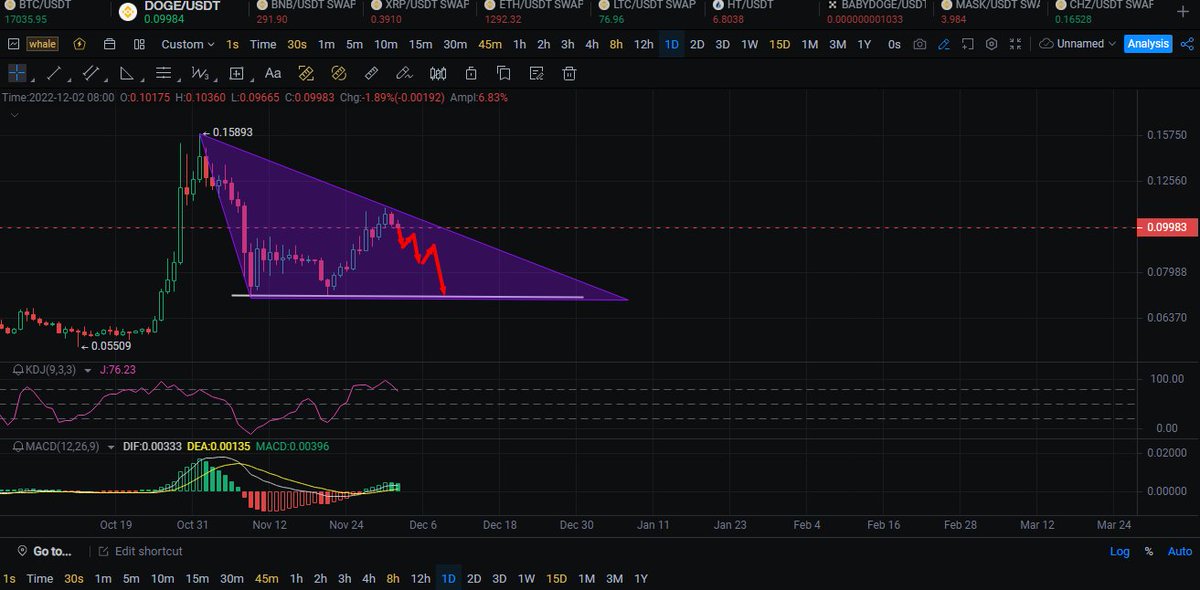Toggle the blue drawing pencil icon
The width and height of the screenshot is (1200, 590).
tap(943, 44)
